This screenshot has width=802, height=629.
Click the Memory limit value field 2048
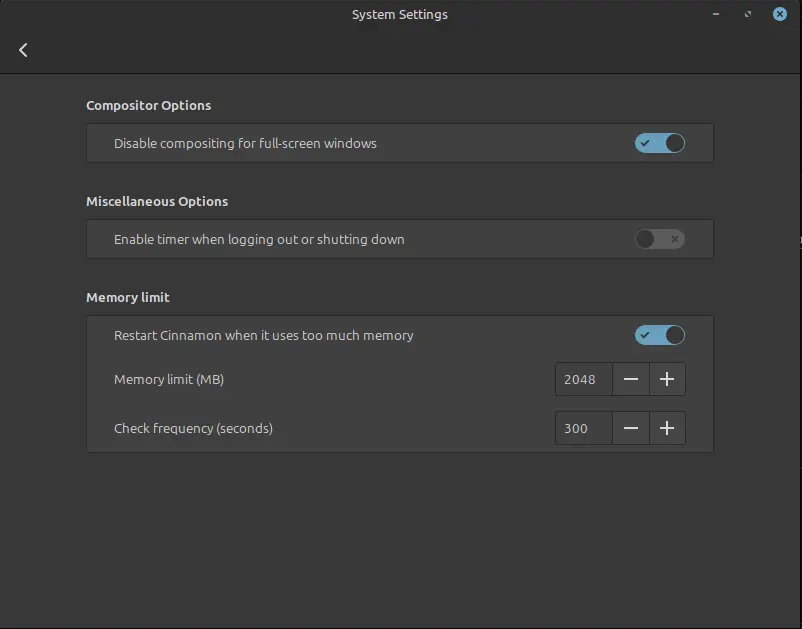pos(584,379)
